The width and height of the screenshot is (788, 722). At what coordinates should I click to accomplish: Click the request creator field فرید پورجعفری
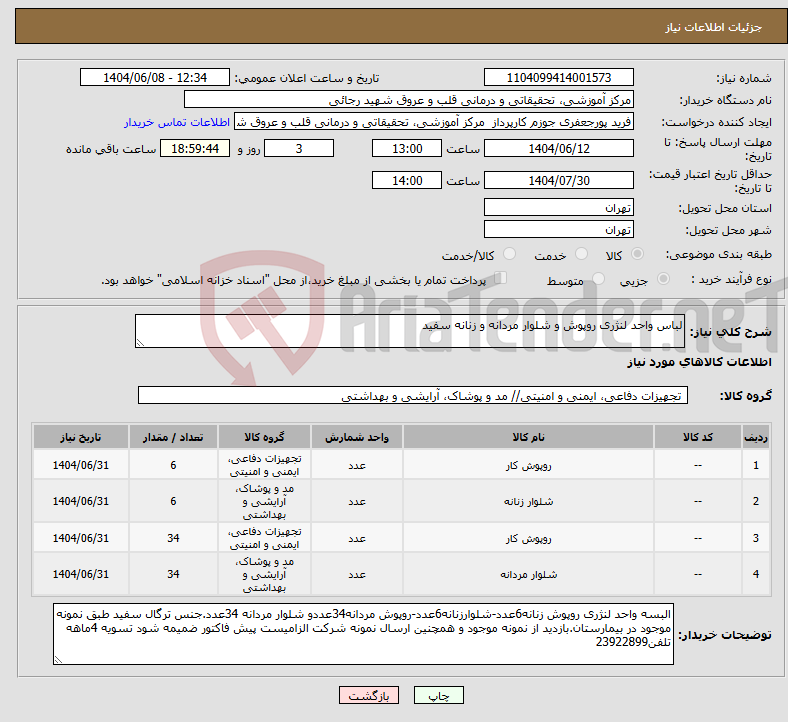click(434, 122)
